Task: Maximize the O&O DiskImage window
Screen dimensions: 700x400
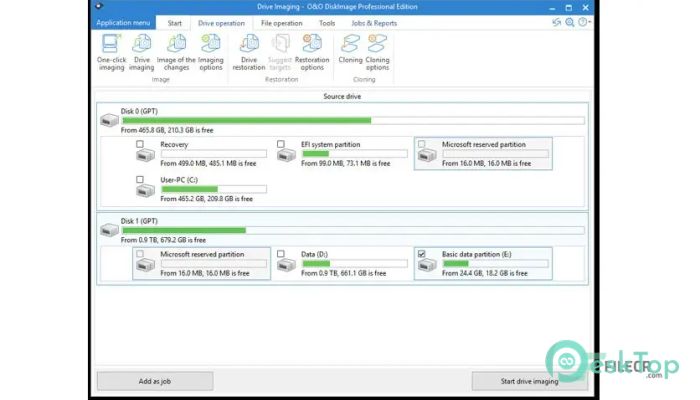Action: click(568, 8)
